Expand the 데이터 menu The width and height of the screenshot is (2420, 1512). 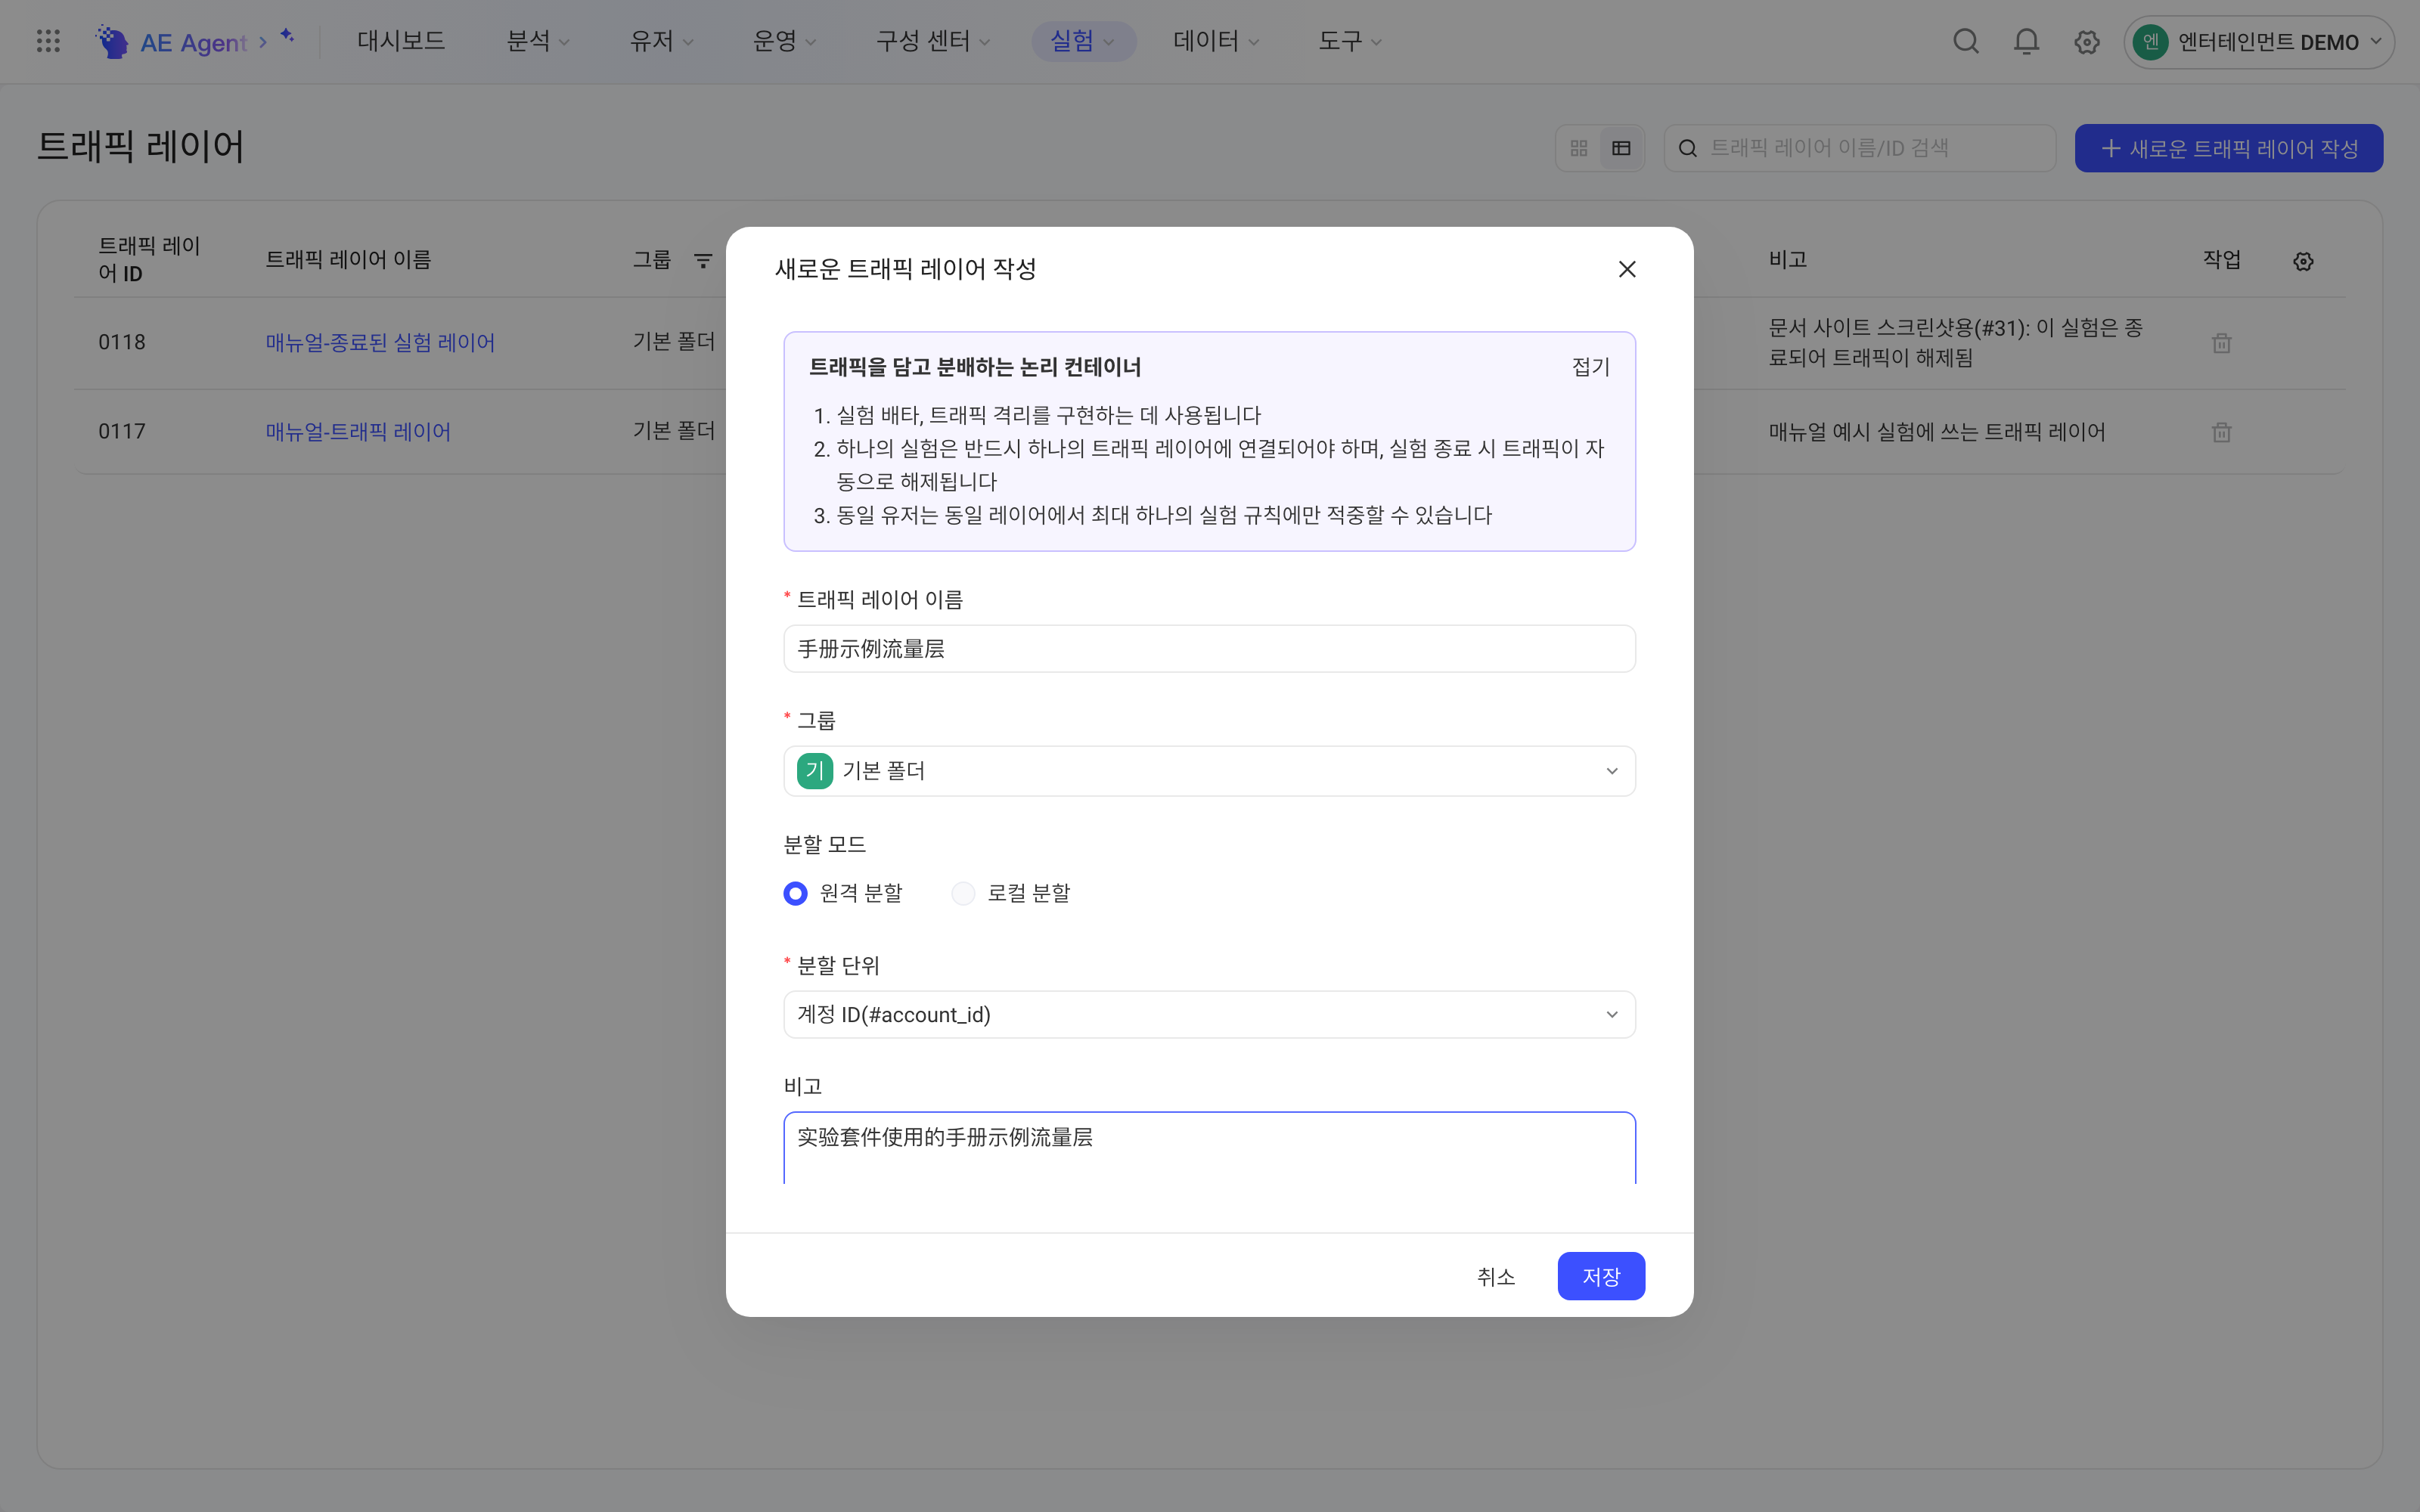[x=1215, y=41]
